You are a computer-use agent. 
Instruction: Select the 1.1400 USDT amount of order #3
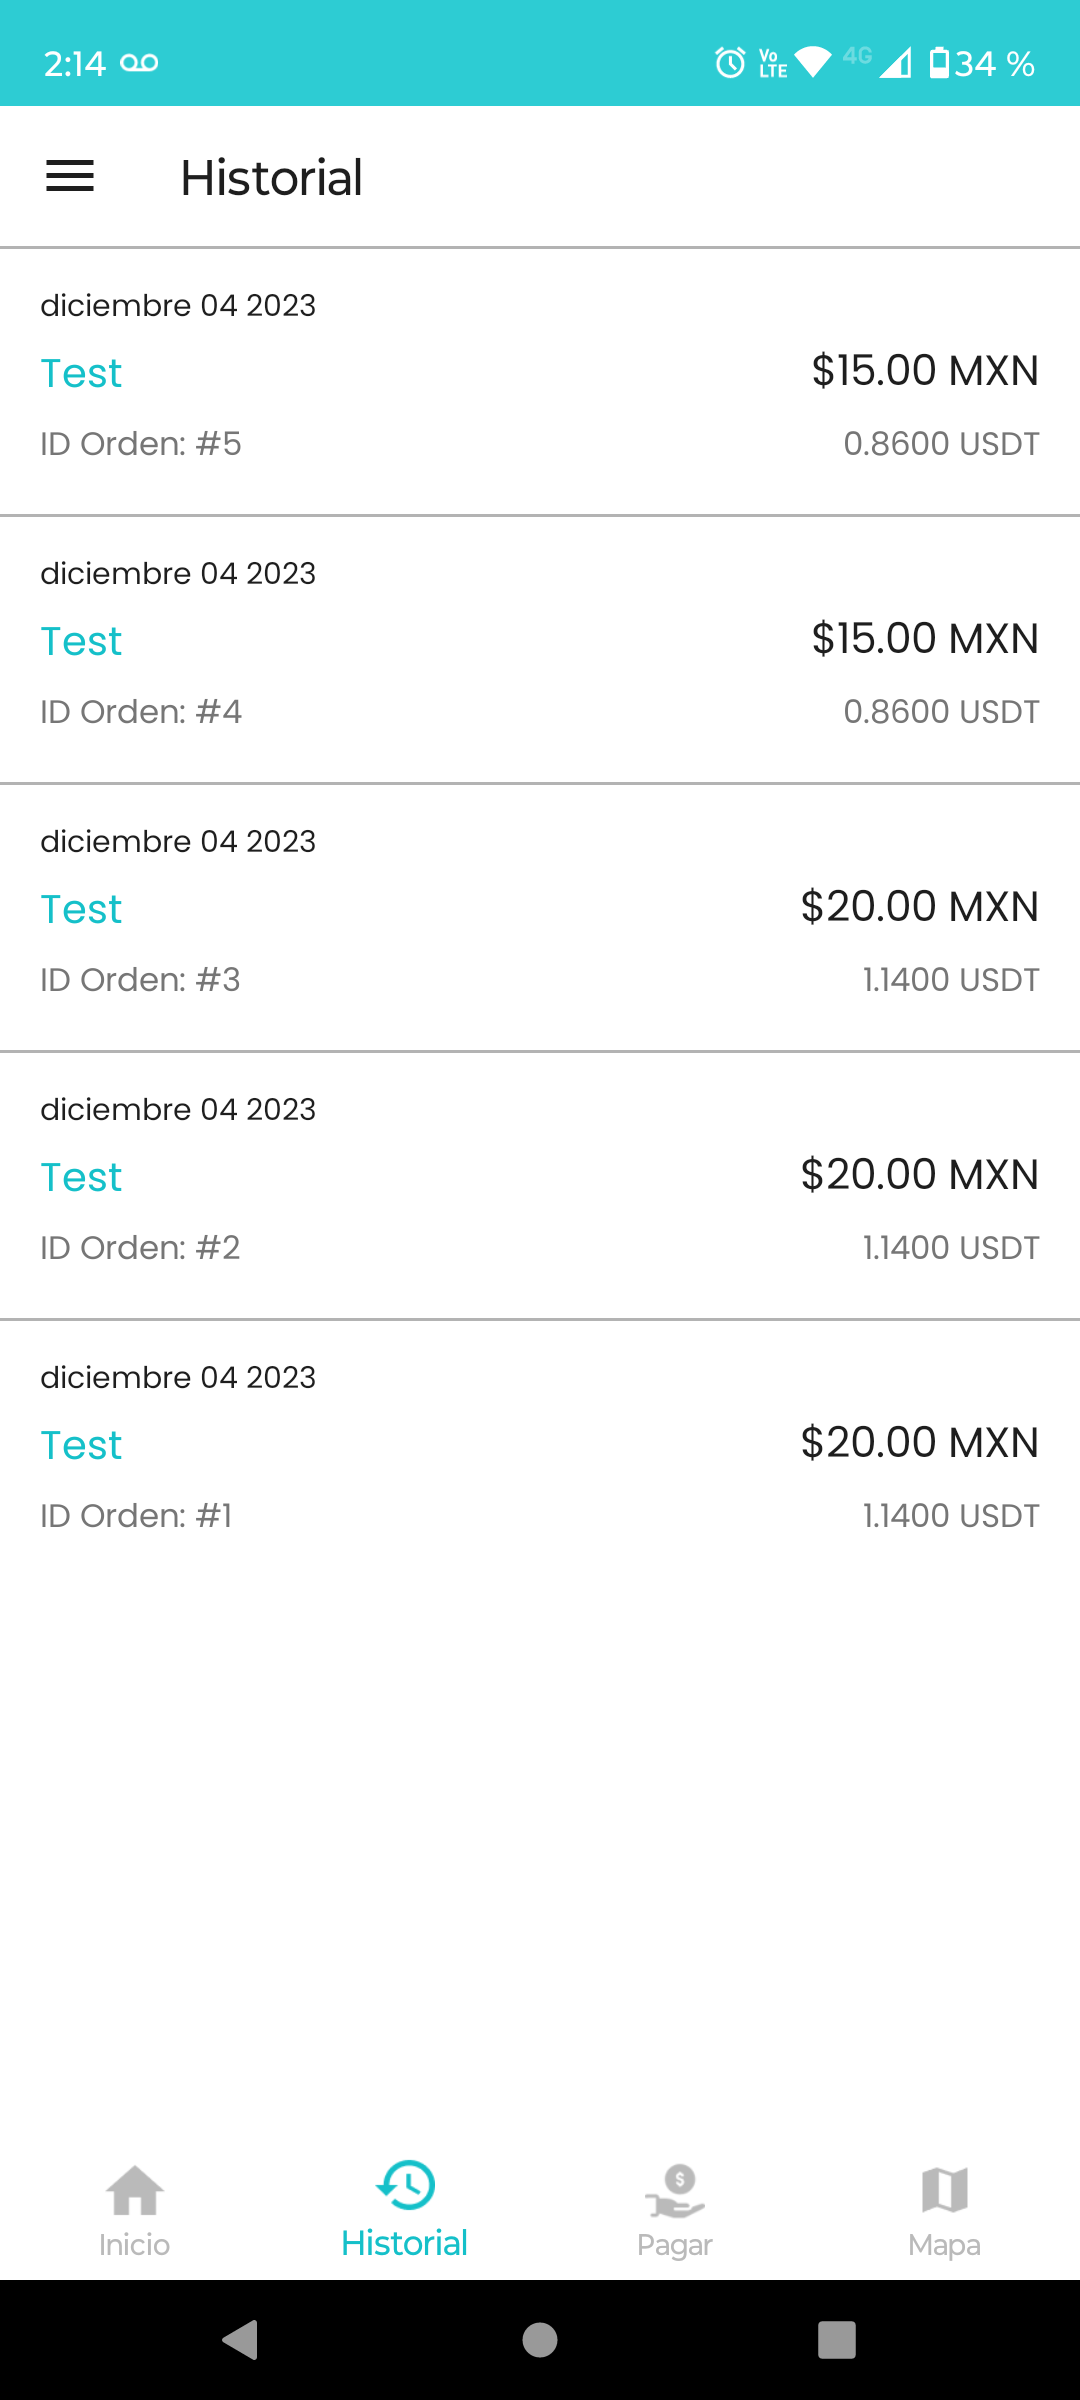coord(951,980)
